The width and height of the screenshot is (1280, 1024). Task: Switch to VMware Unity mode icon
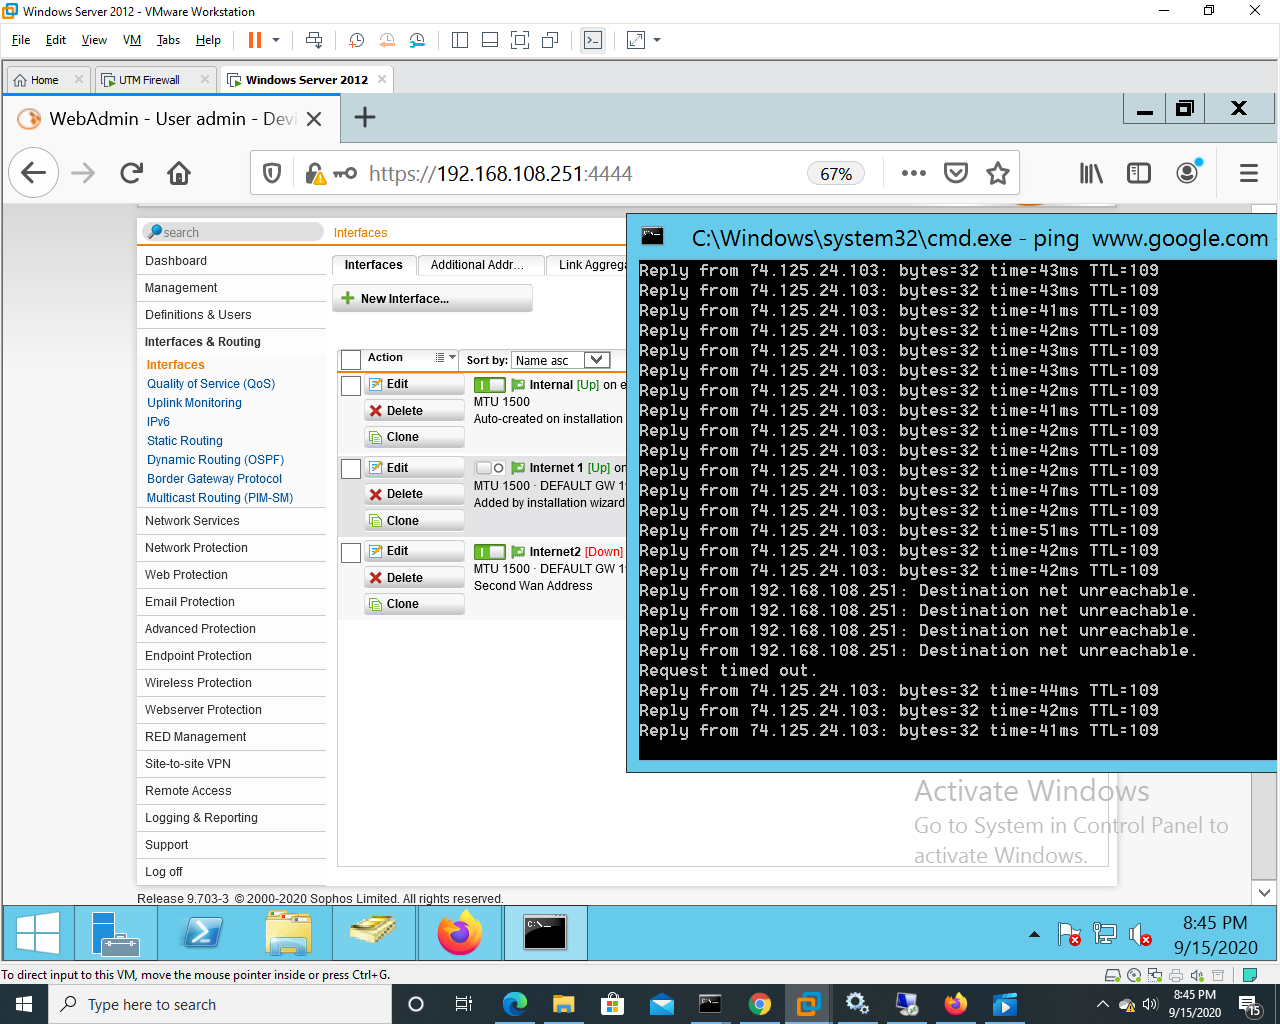(550, 40)
